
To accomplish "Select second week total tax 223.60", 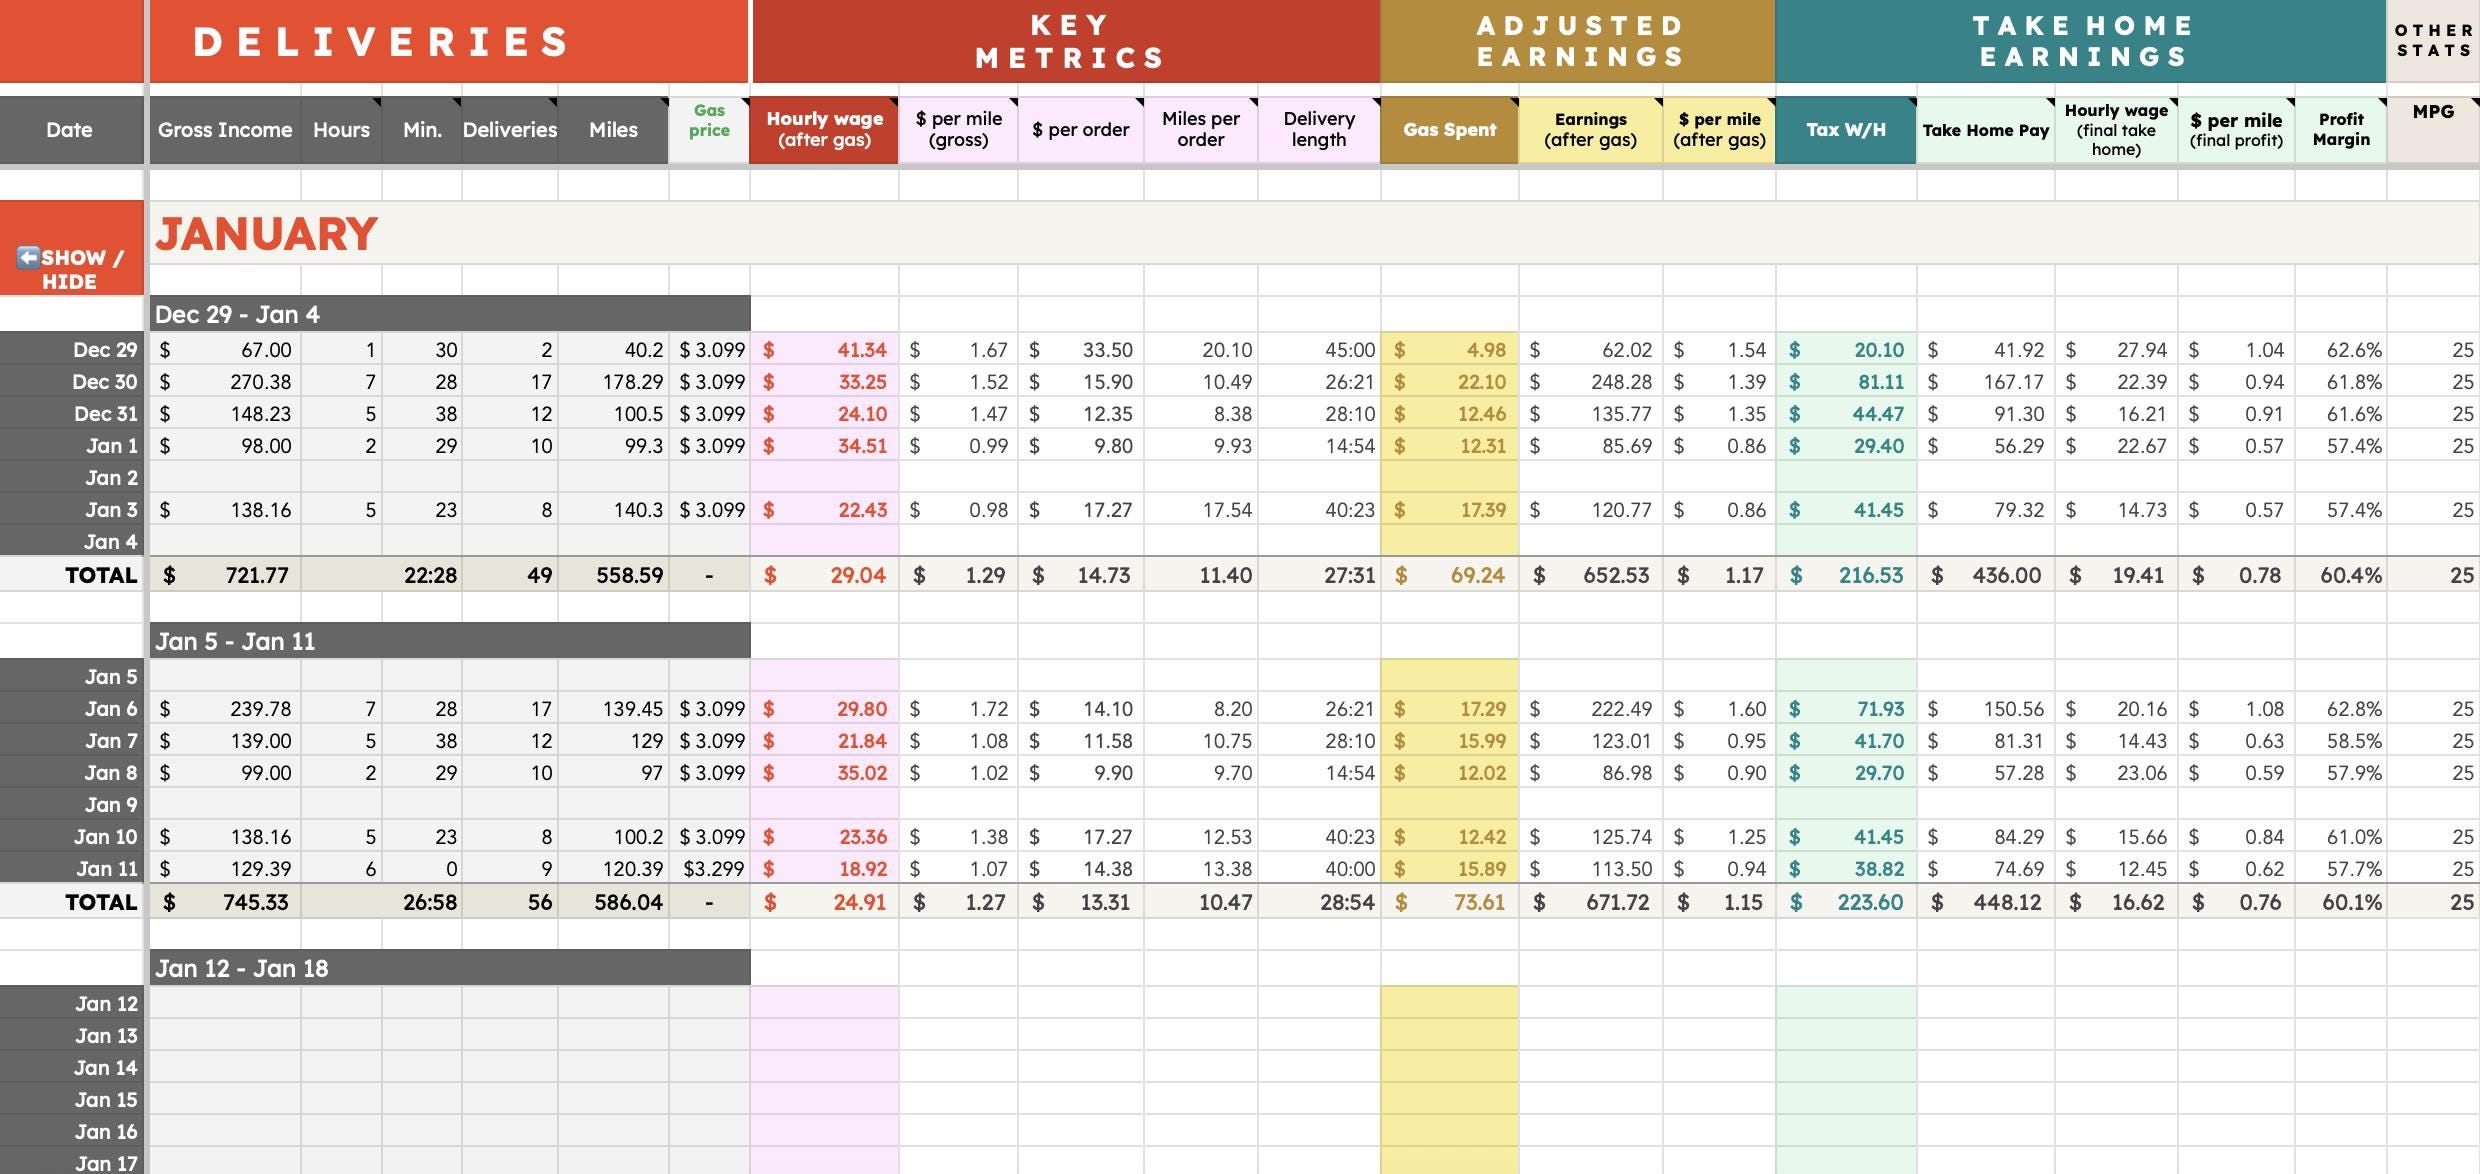I will pyautogui.click(x=1846, y=902).
